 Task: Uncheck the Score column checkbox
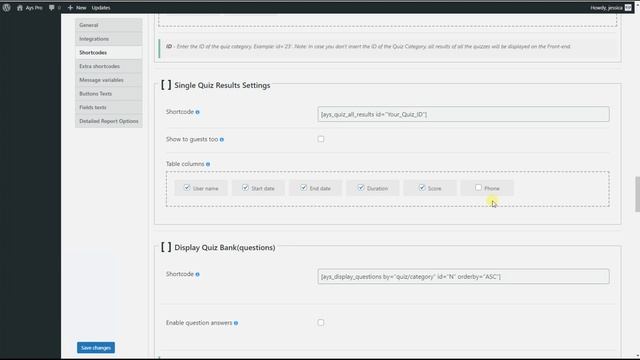(422, 188)
